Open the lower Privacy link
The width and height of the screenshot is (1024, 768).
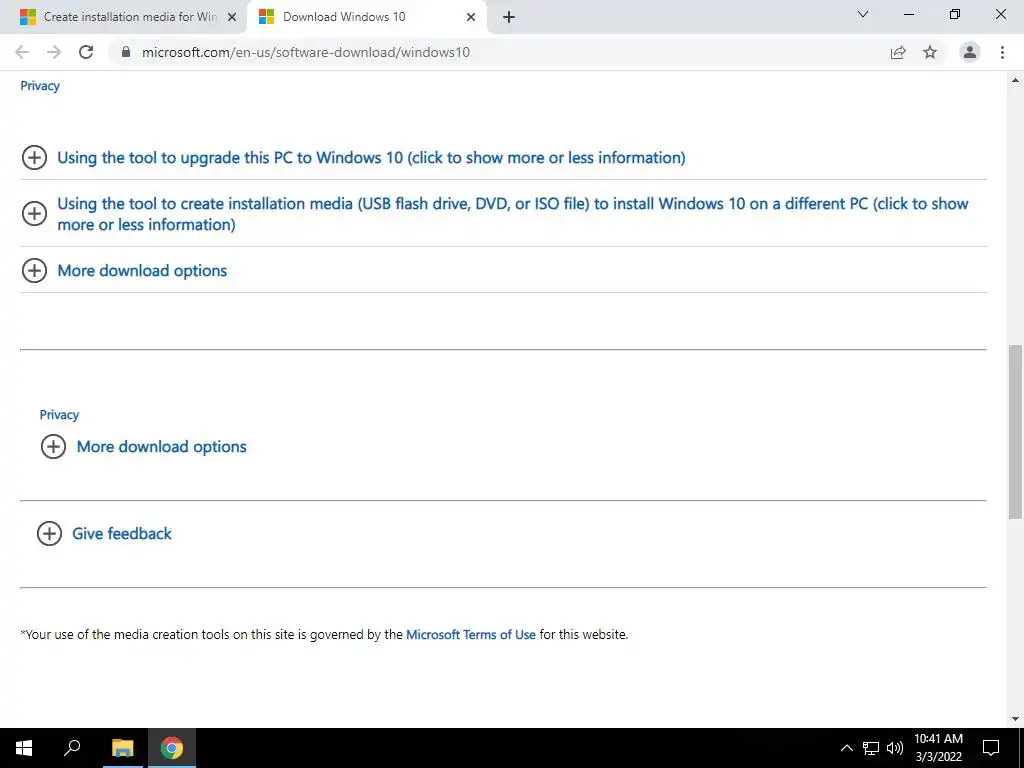point(59,415)
